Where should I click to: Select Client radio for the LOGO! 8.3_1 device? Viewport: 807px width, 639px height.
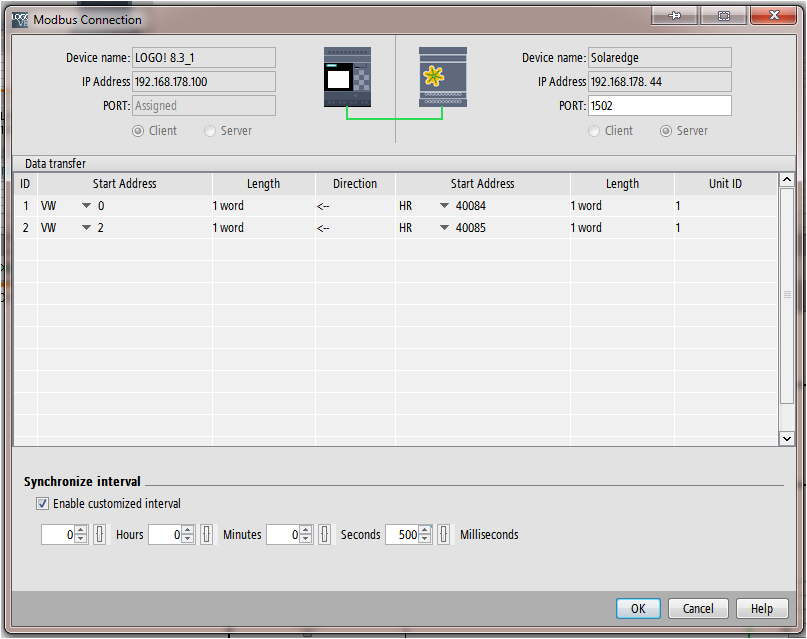click(138, 131)
